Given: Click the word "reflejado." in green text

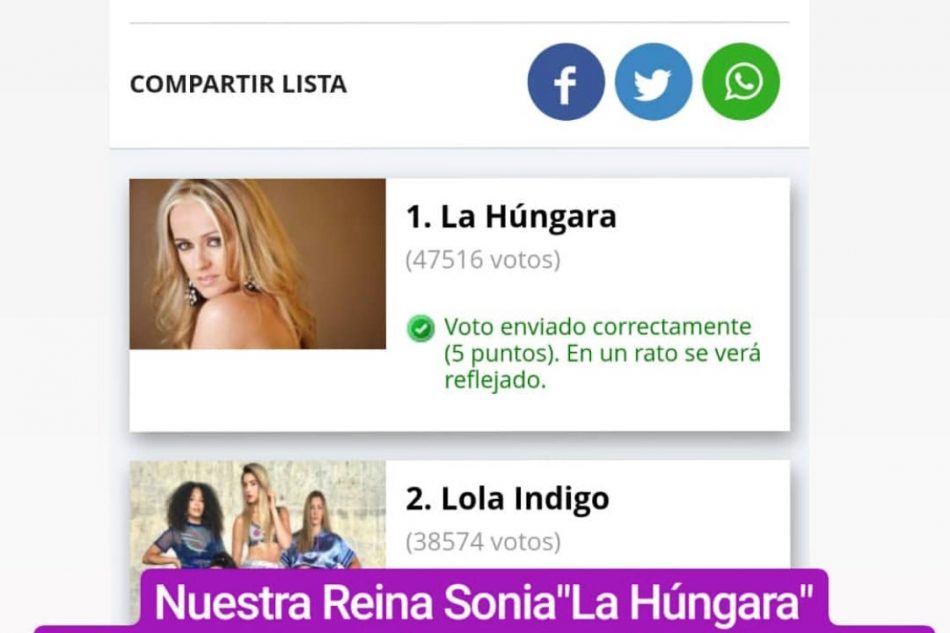Looking at the screenshot, I should pos(495,380).
